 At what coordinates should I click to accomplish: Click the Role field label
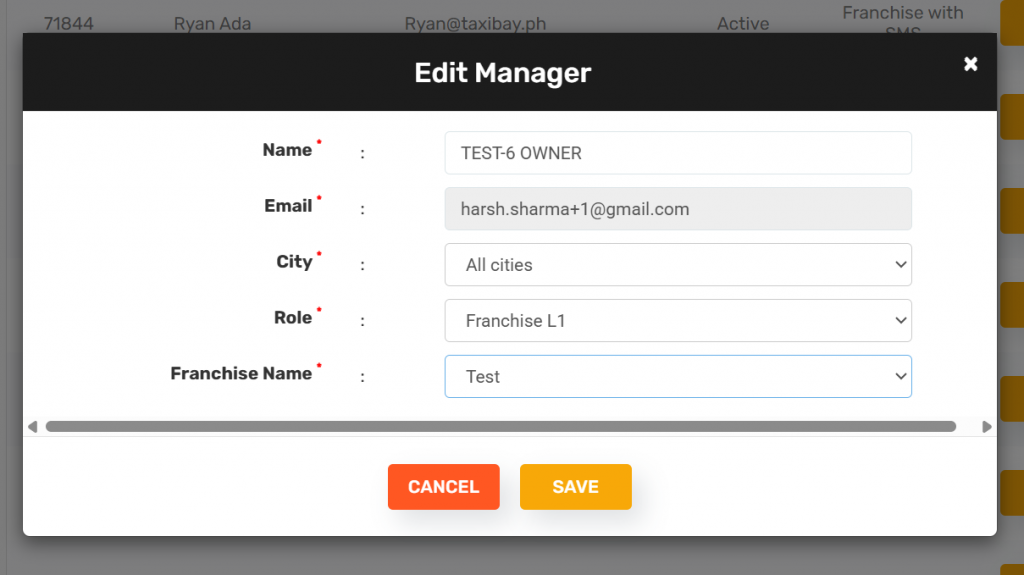pyautogui.click(x=293, y=318)
